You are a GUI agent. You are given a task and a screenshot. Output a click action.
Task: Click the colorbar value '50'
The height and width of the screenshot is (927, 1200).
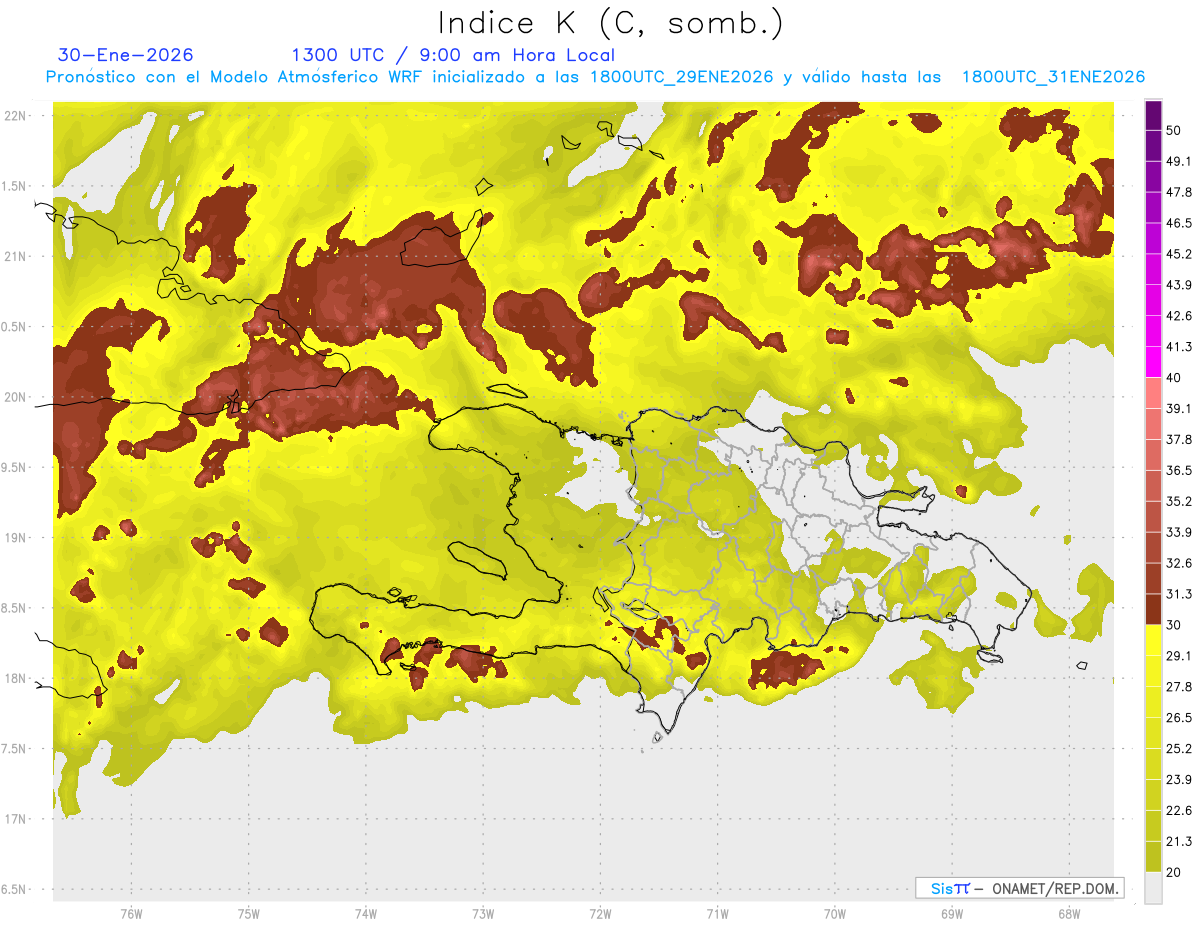pyautogui.click(x=1174, y=130)
